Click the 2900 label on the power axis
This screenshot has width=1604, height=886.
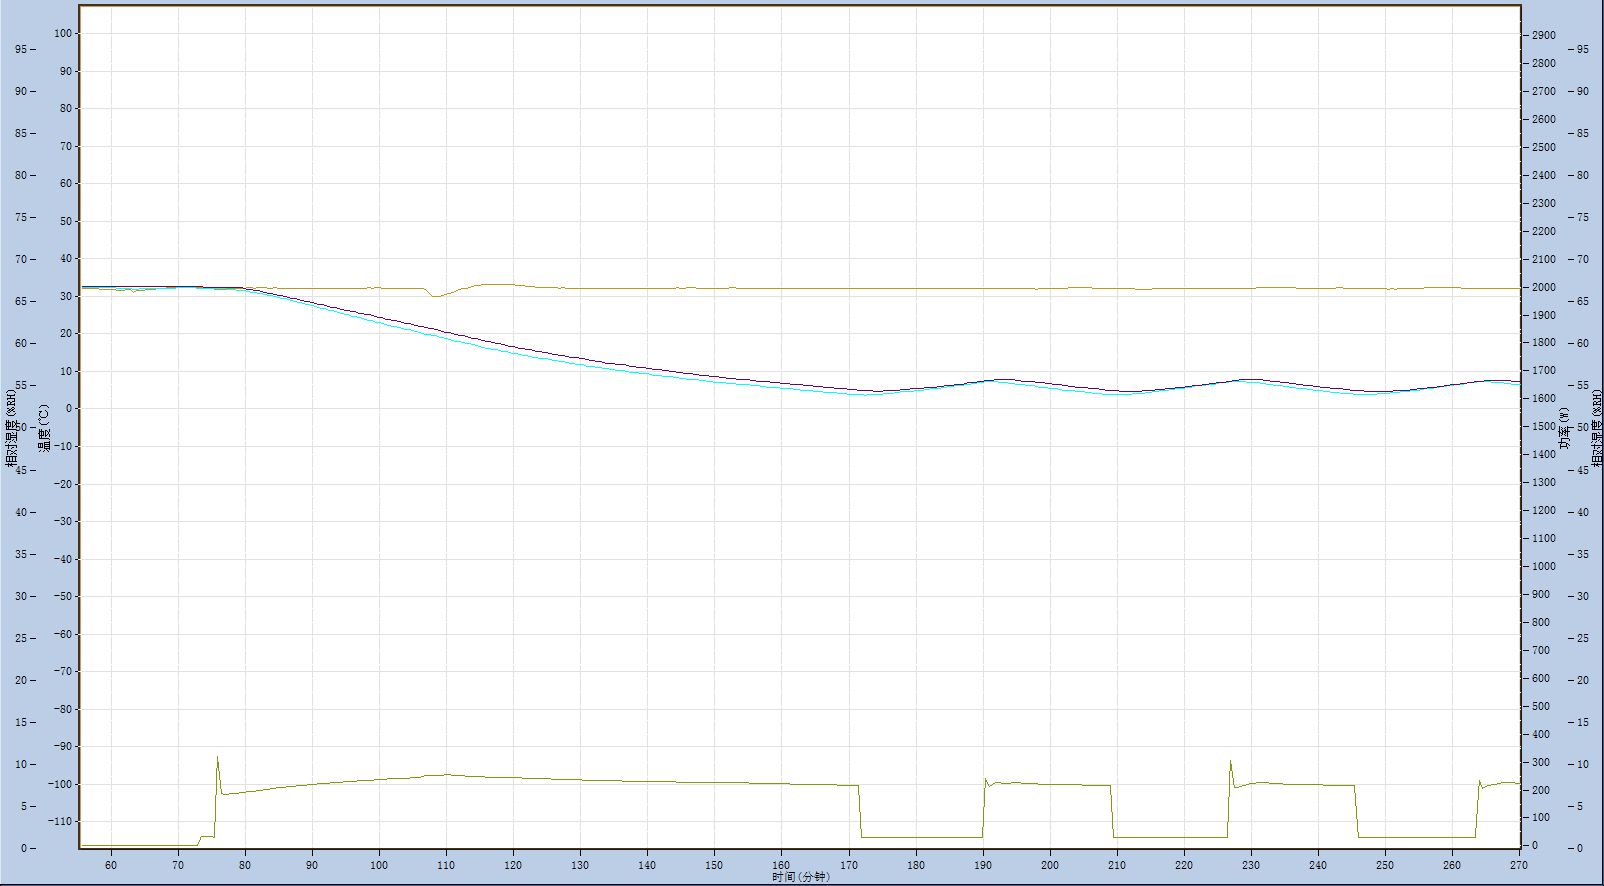pos(1543,35)
